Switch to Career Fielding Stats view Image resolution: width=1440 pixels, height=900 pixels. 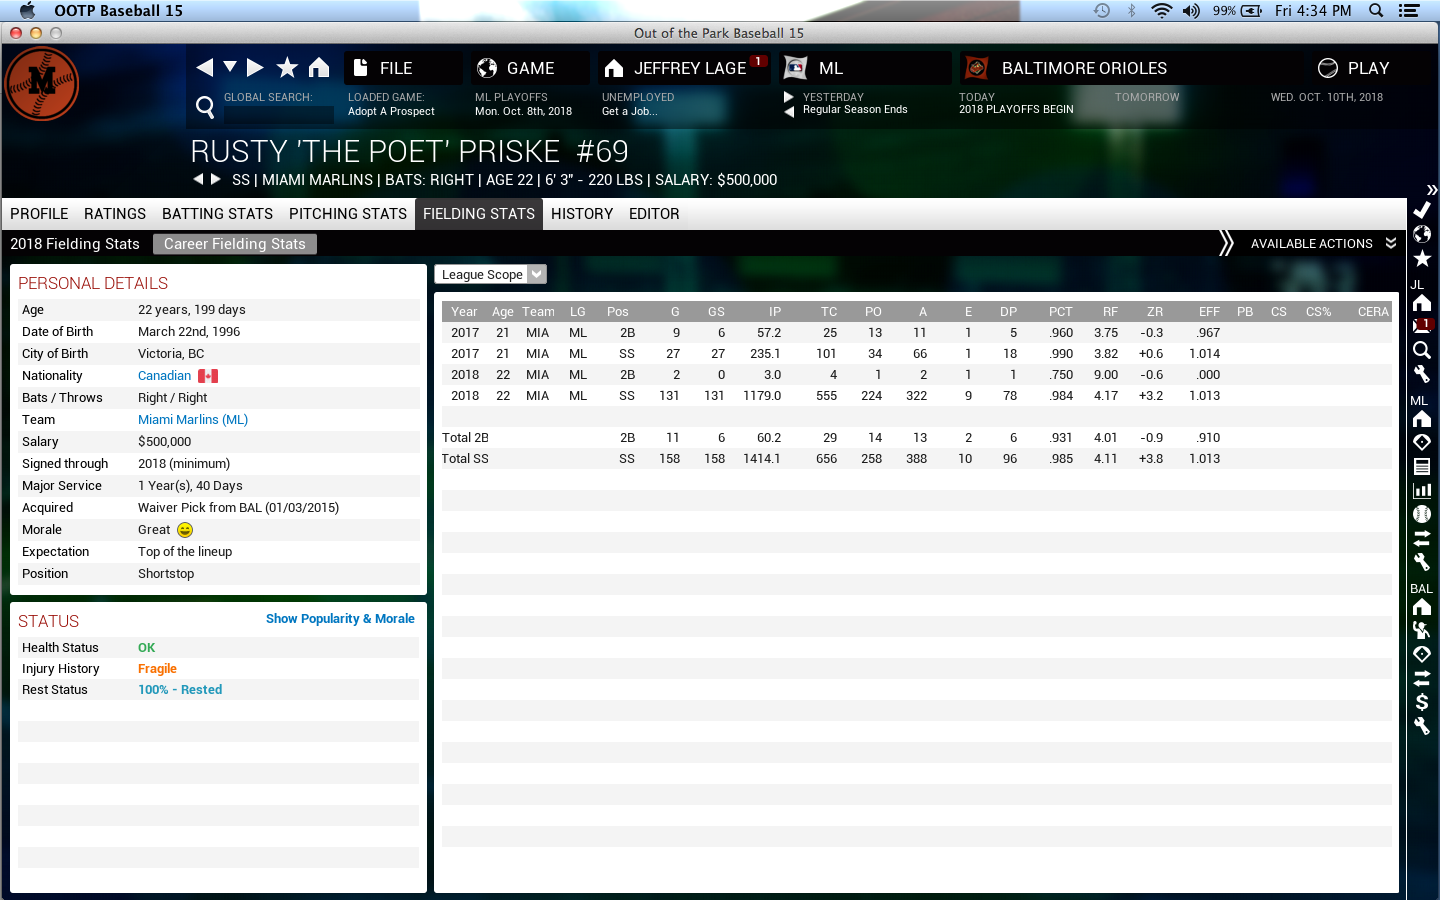(x=235, y=244)
